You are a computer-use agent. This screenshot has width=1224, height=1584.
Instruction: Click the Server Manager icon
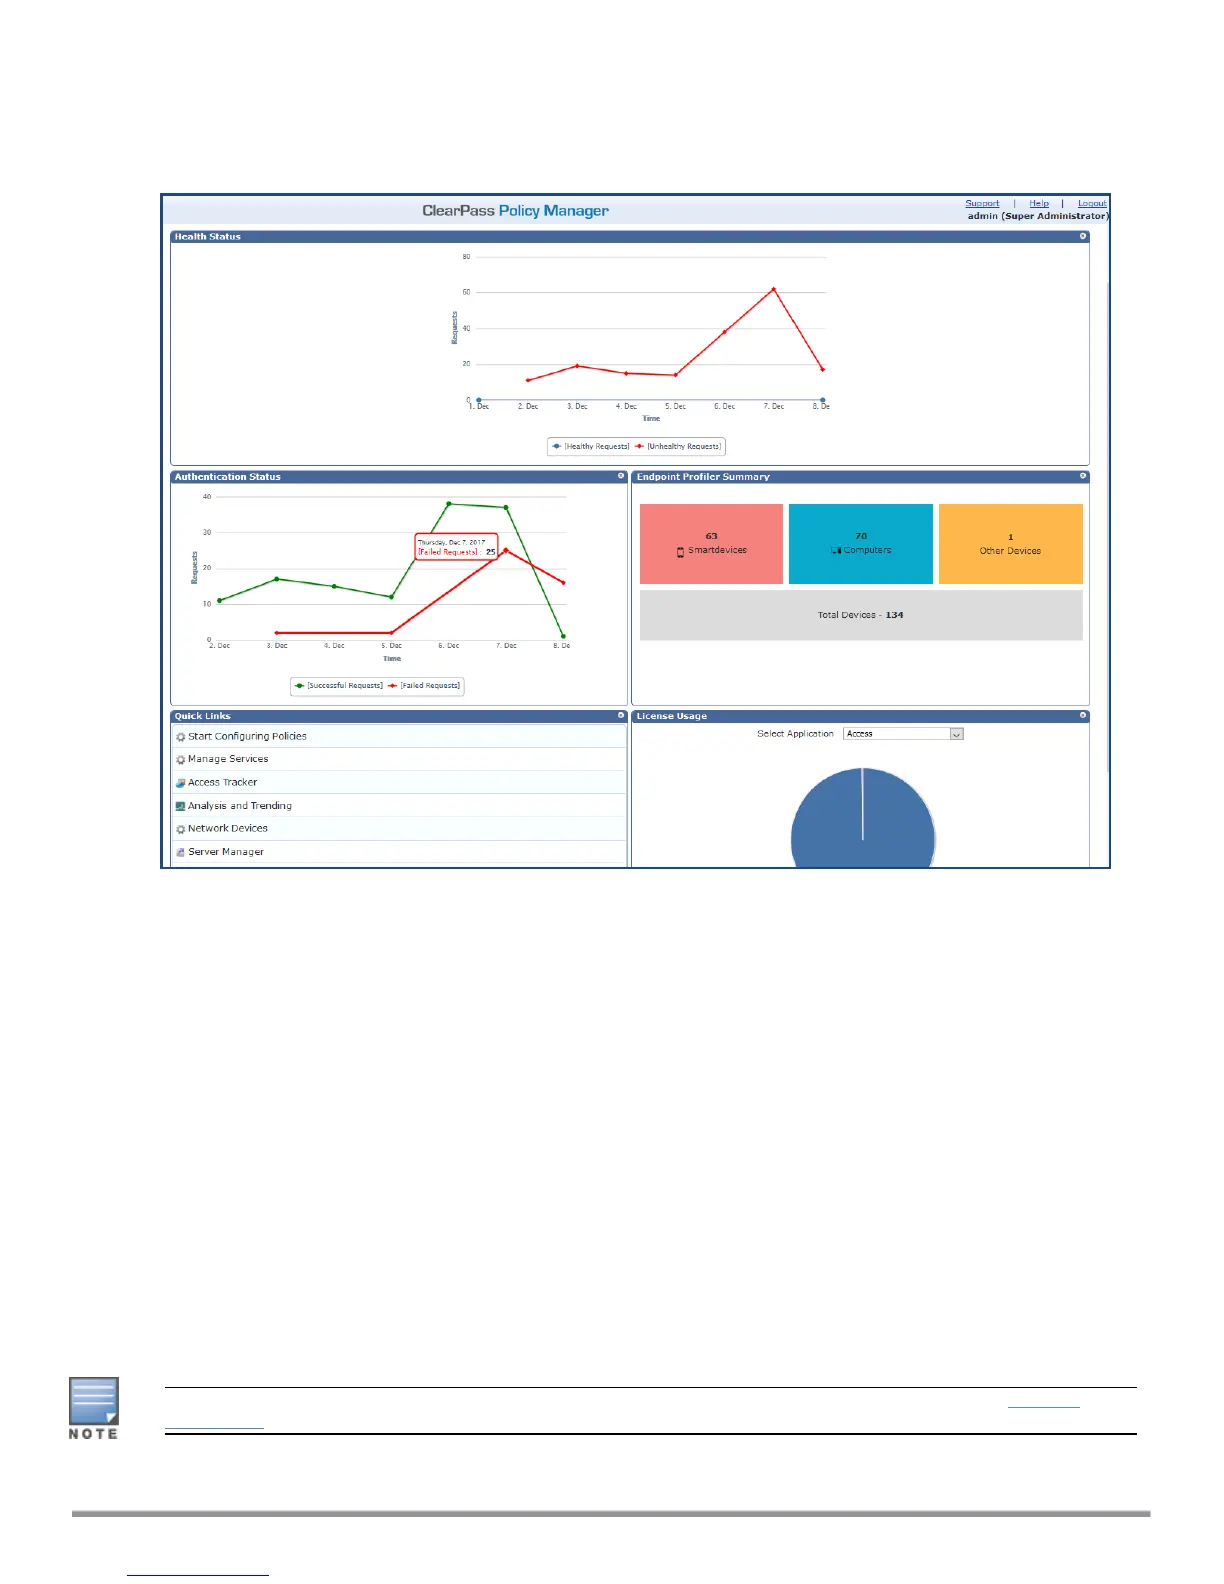(180, 852)
